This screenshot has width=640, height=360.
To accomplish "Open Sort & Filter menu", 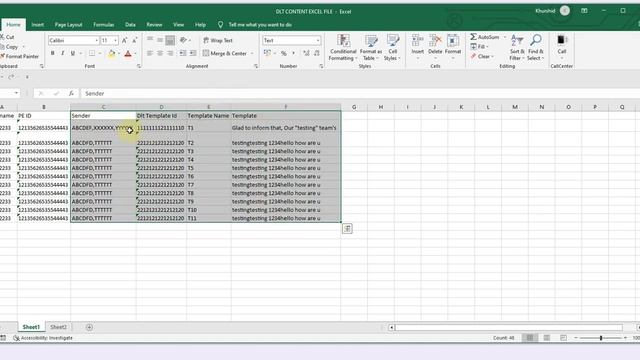I will click(517, 48).
